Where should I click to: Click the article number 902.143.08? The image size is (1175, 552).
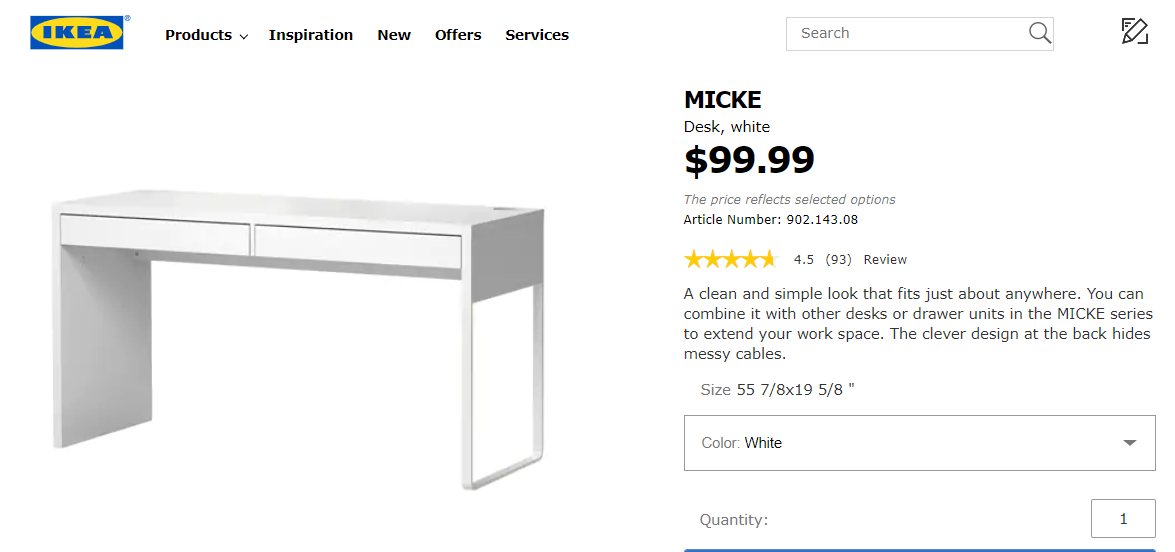pyautogui.click(x=821, y=220)
